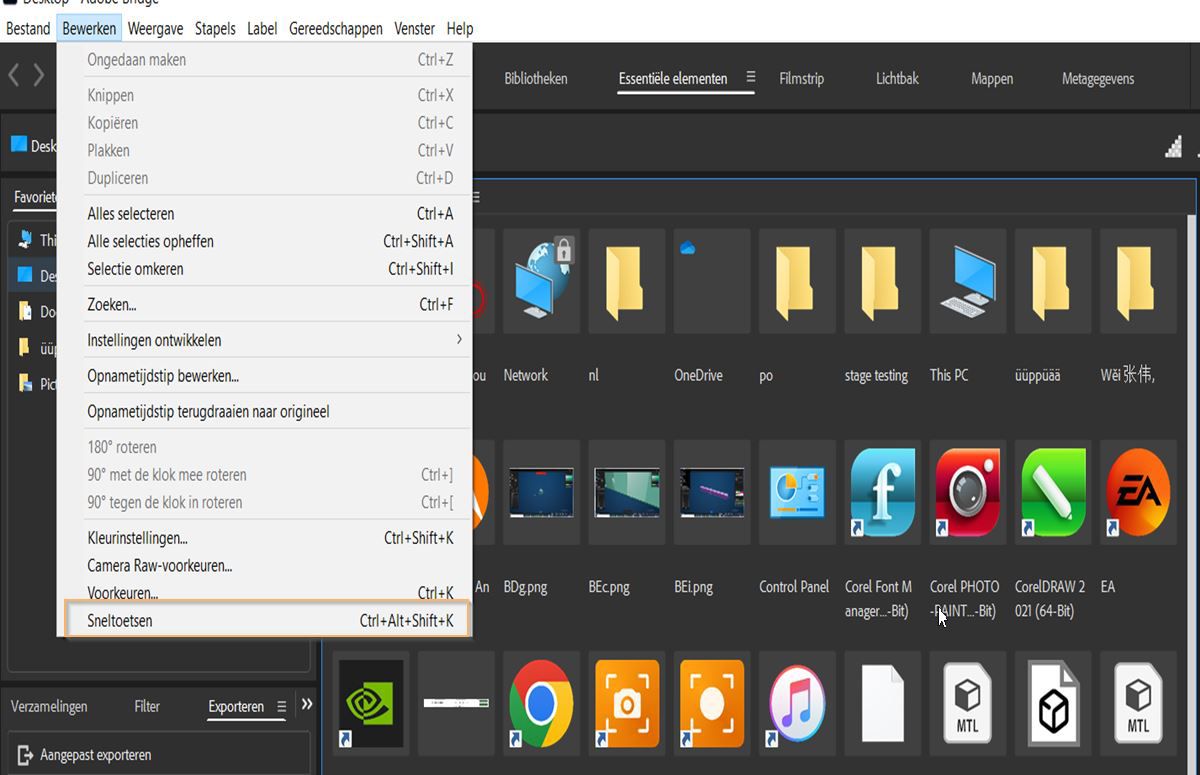Open Kleurinstellingen...

(x=270, y=538)
